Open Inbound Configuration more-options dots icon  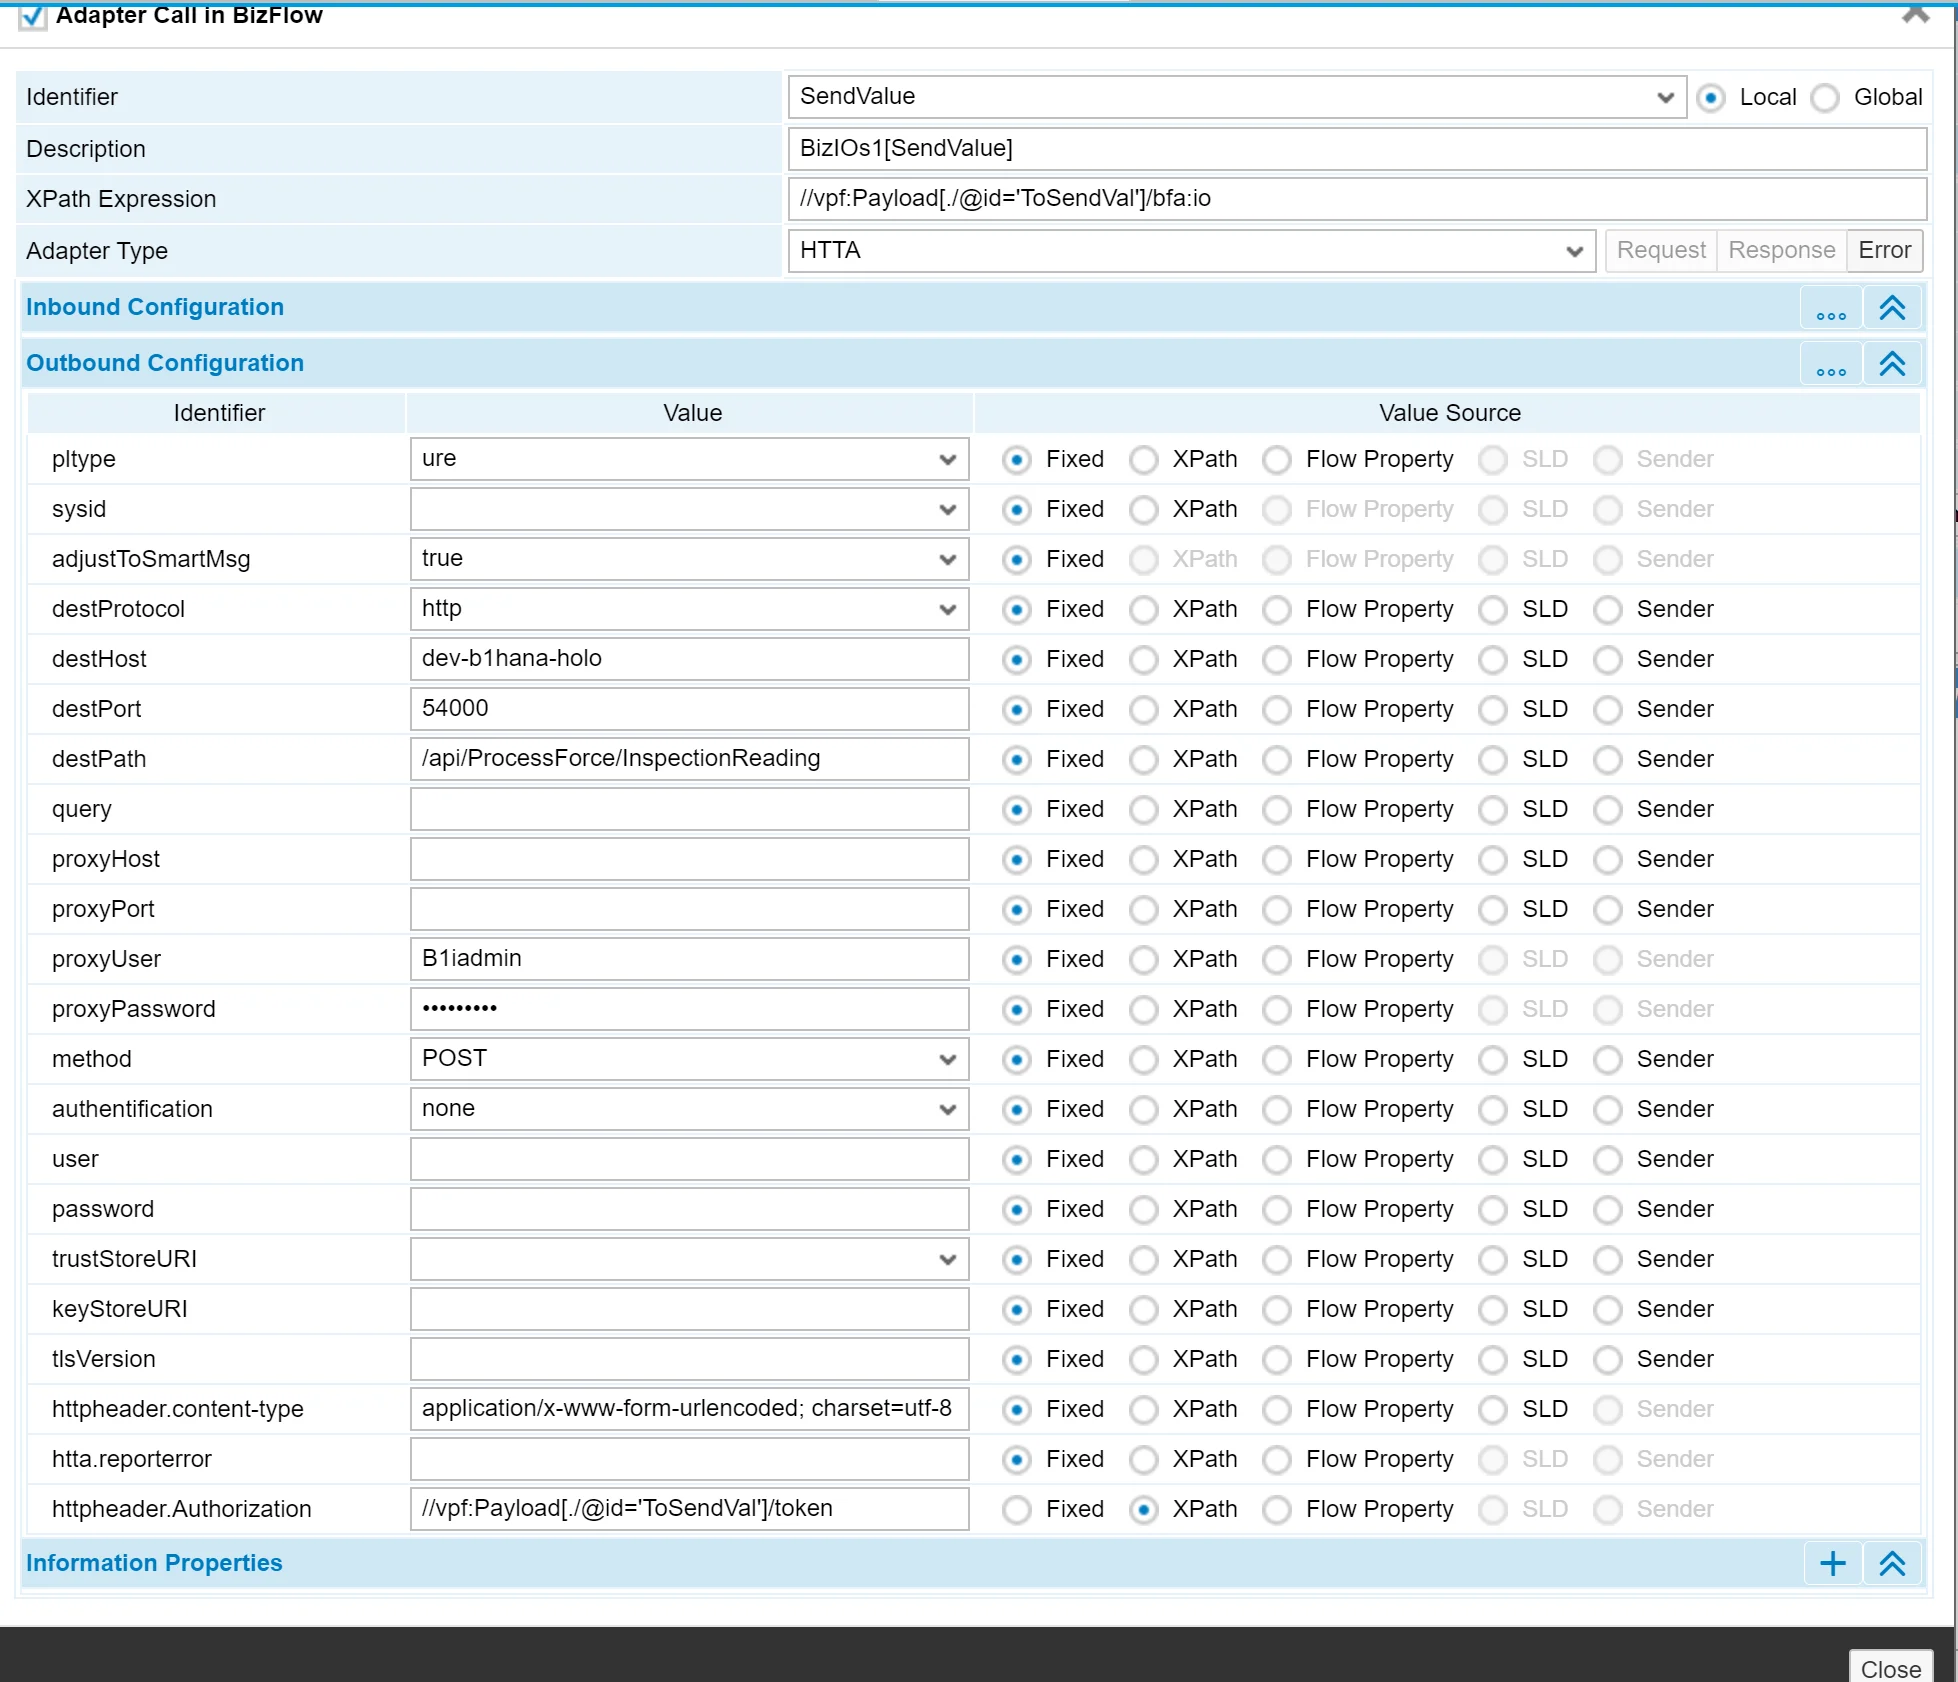coord(1830,309)
